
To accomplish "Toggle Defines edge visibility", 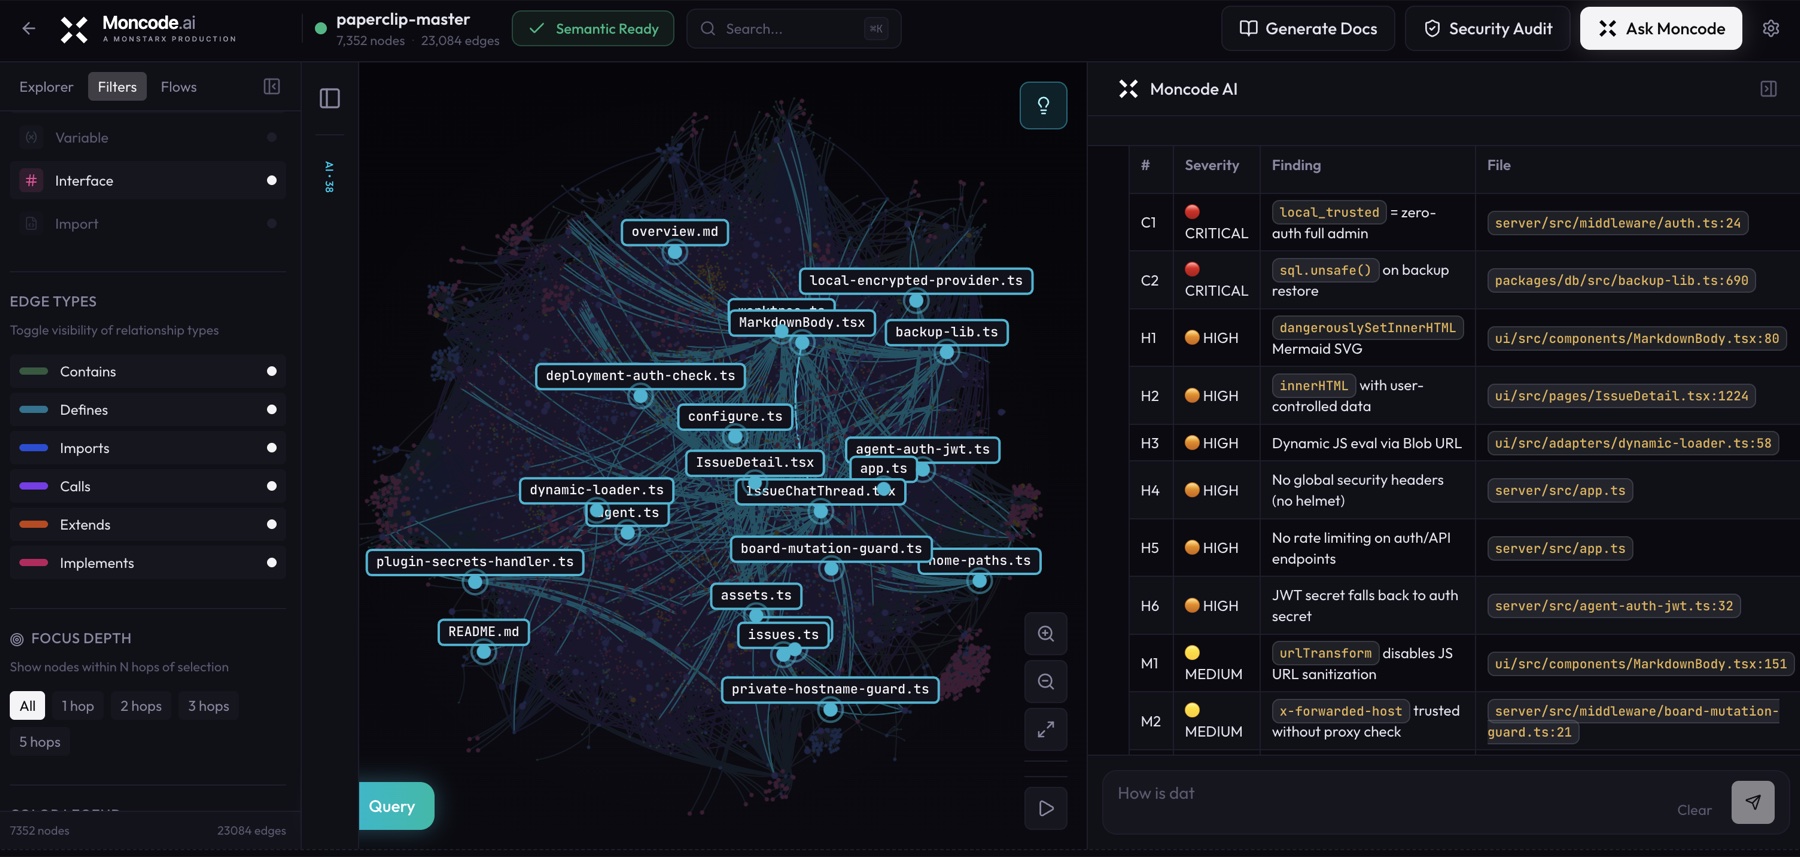I will [272, 410].
